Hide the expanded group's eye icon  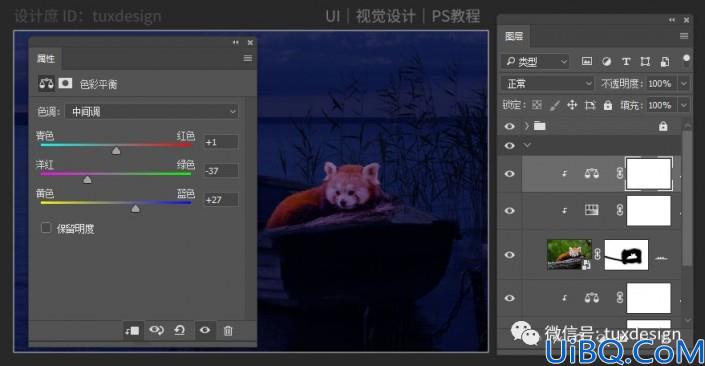click(x=509, y=146)
